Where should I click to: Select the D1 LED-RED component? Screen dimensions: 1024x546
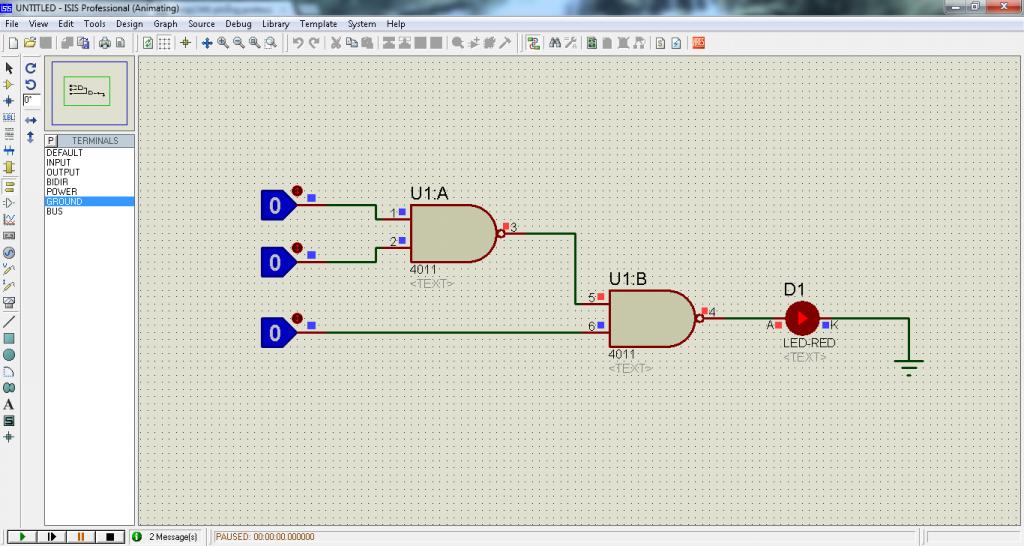tap(802, 319)
